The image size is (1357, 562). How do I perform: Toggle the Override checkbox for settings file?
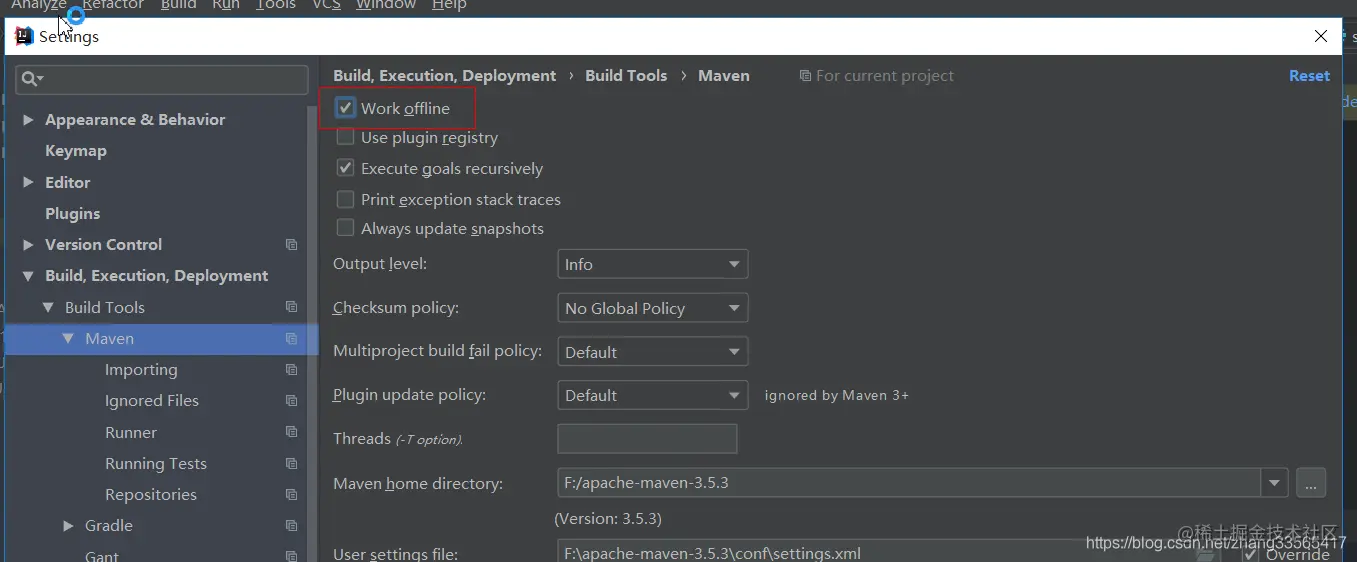coord(1250,553)
